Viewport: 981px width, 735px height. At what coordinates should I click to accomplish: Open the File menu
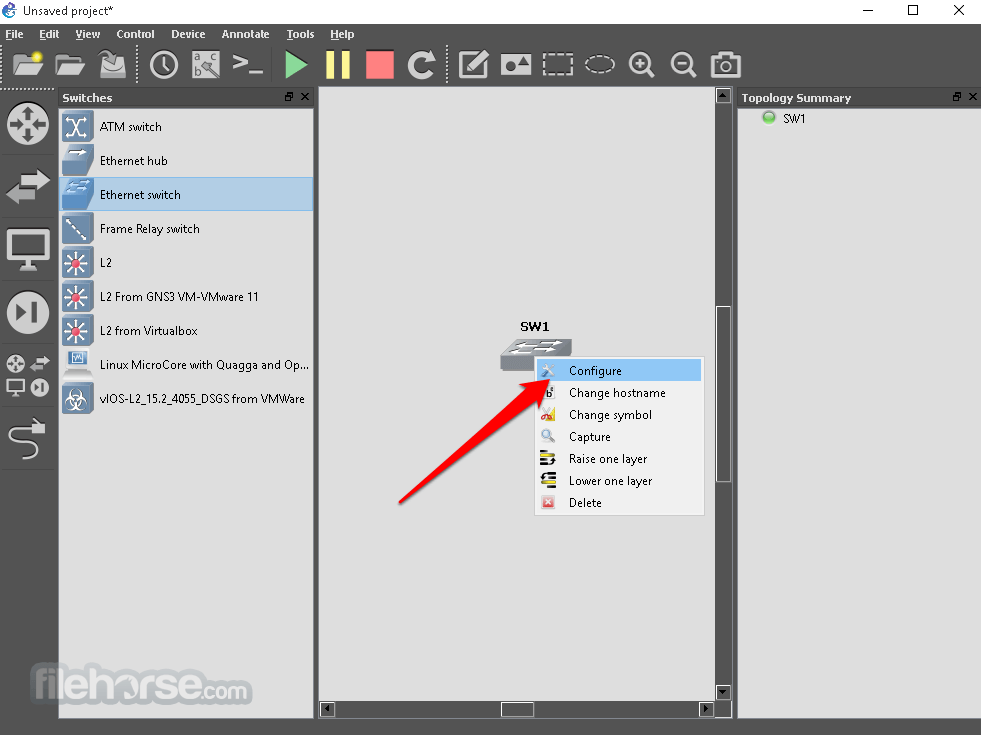coord(14,34)
